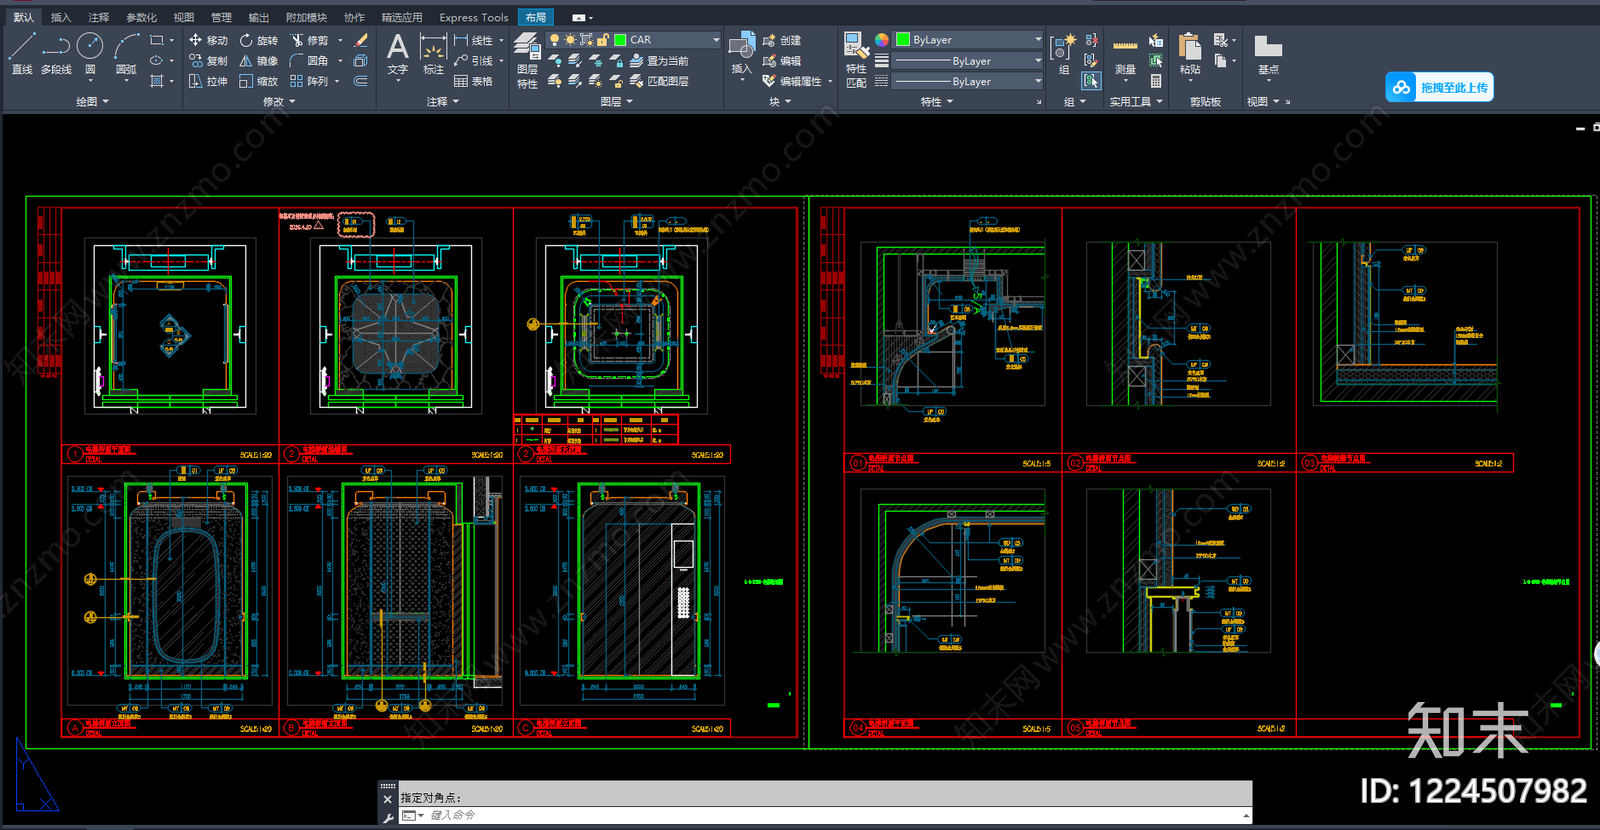Click the Erase (eraser) icon in 修改 panel
Image resolution: width=1600 pixels, height=830 pixels.
[x=361, y=40]
